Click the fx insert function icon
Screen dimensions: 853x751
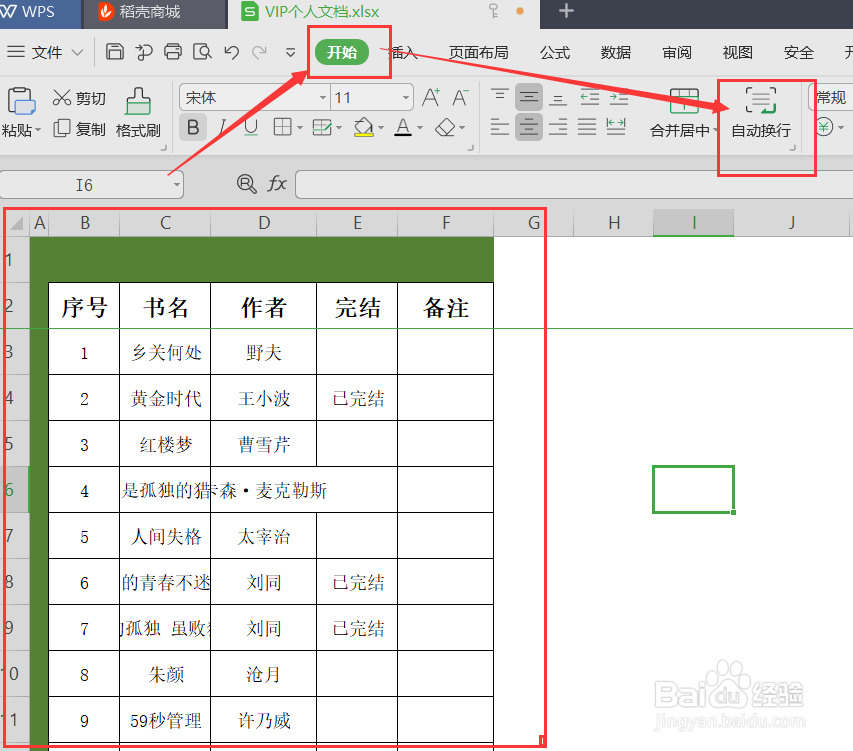pyautogui.click(x=277, y=184)
